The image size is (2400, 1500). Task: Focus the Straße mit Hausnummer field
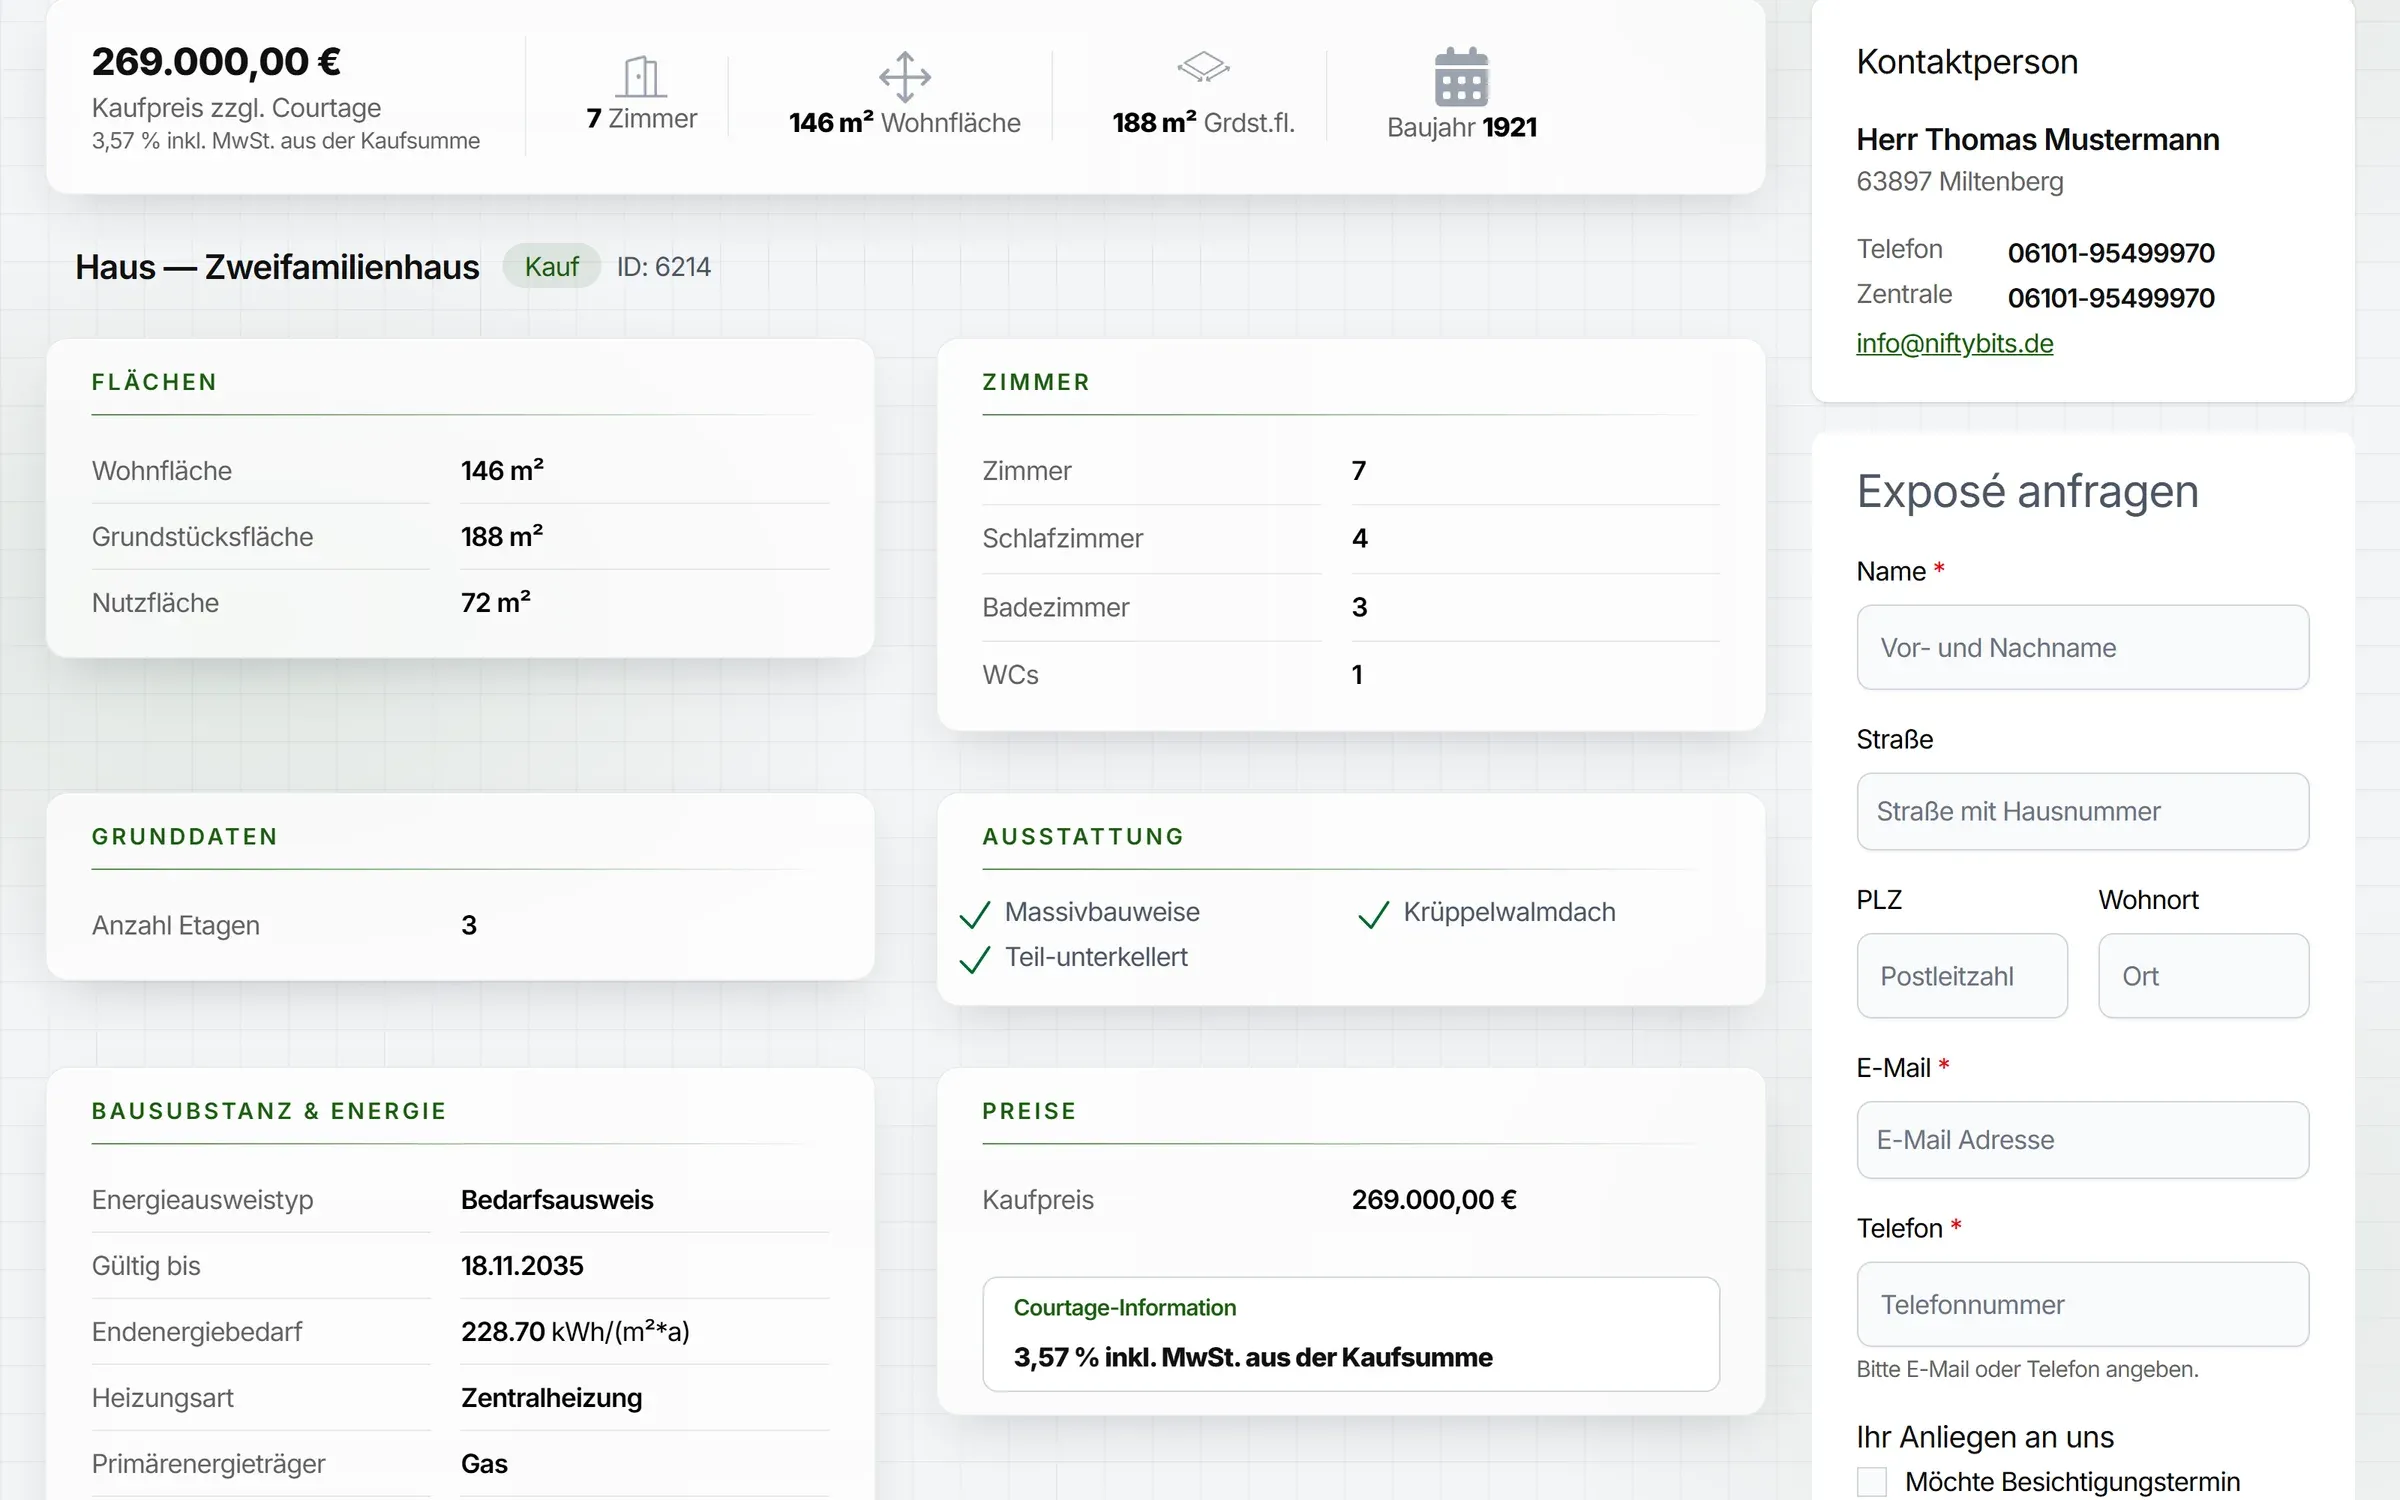pyautogui.click(x=2083, y=811)
